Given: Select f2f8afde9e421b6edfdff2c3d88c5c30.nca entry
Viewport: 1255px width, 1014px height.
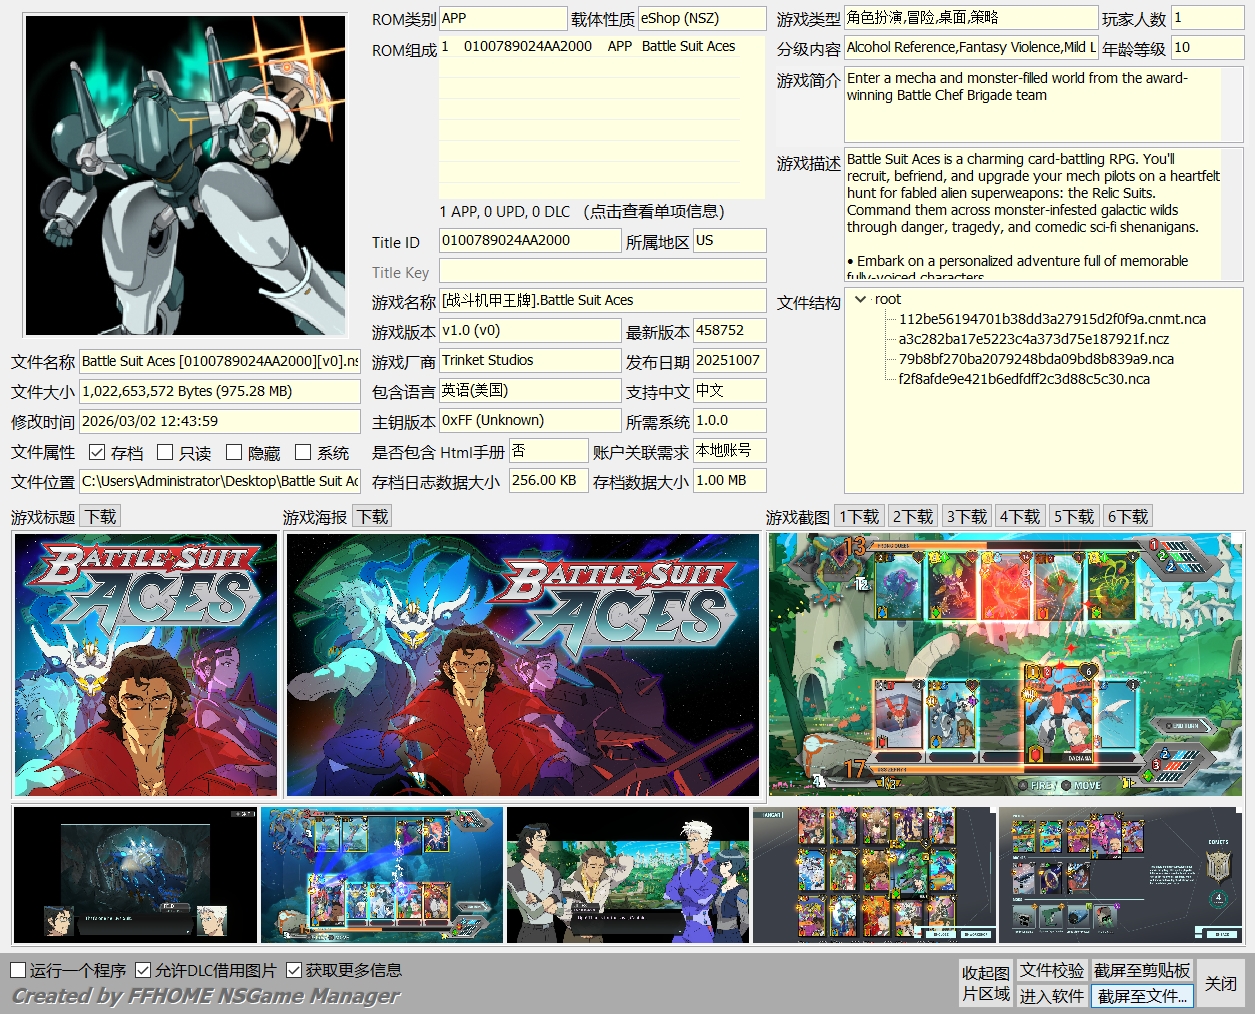Looking at the screenshot, I should pyautogui.click(x=1024, y=379).
